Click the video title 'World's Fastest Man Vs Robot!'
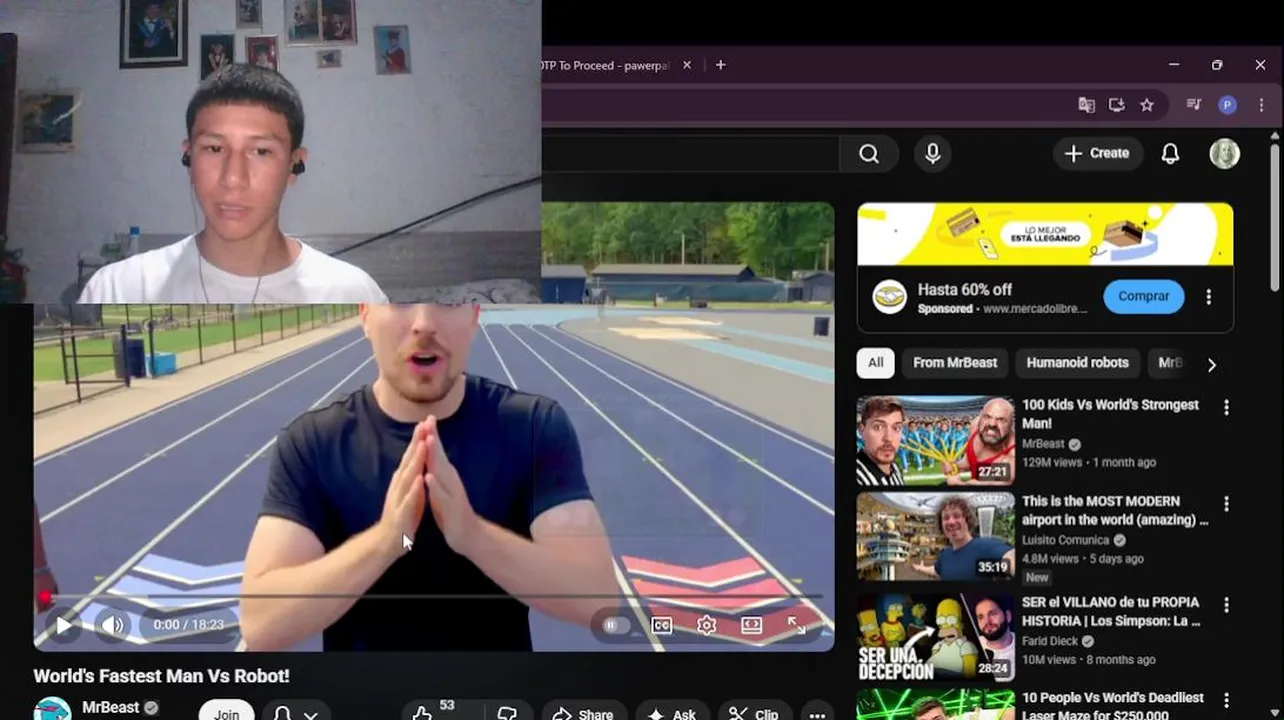This screenshot has width=1284, height=720. pyautogui.click(x=161, y=676)
